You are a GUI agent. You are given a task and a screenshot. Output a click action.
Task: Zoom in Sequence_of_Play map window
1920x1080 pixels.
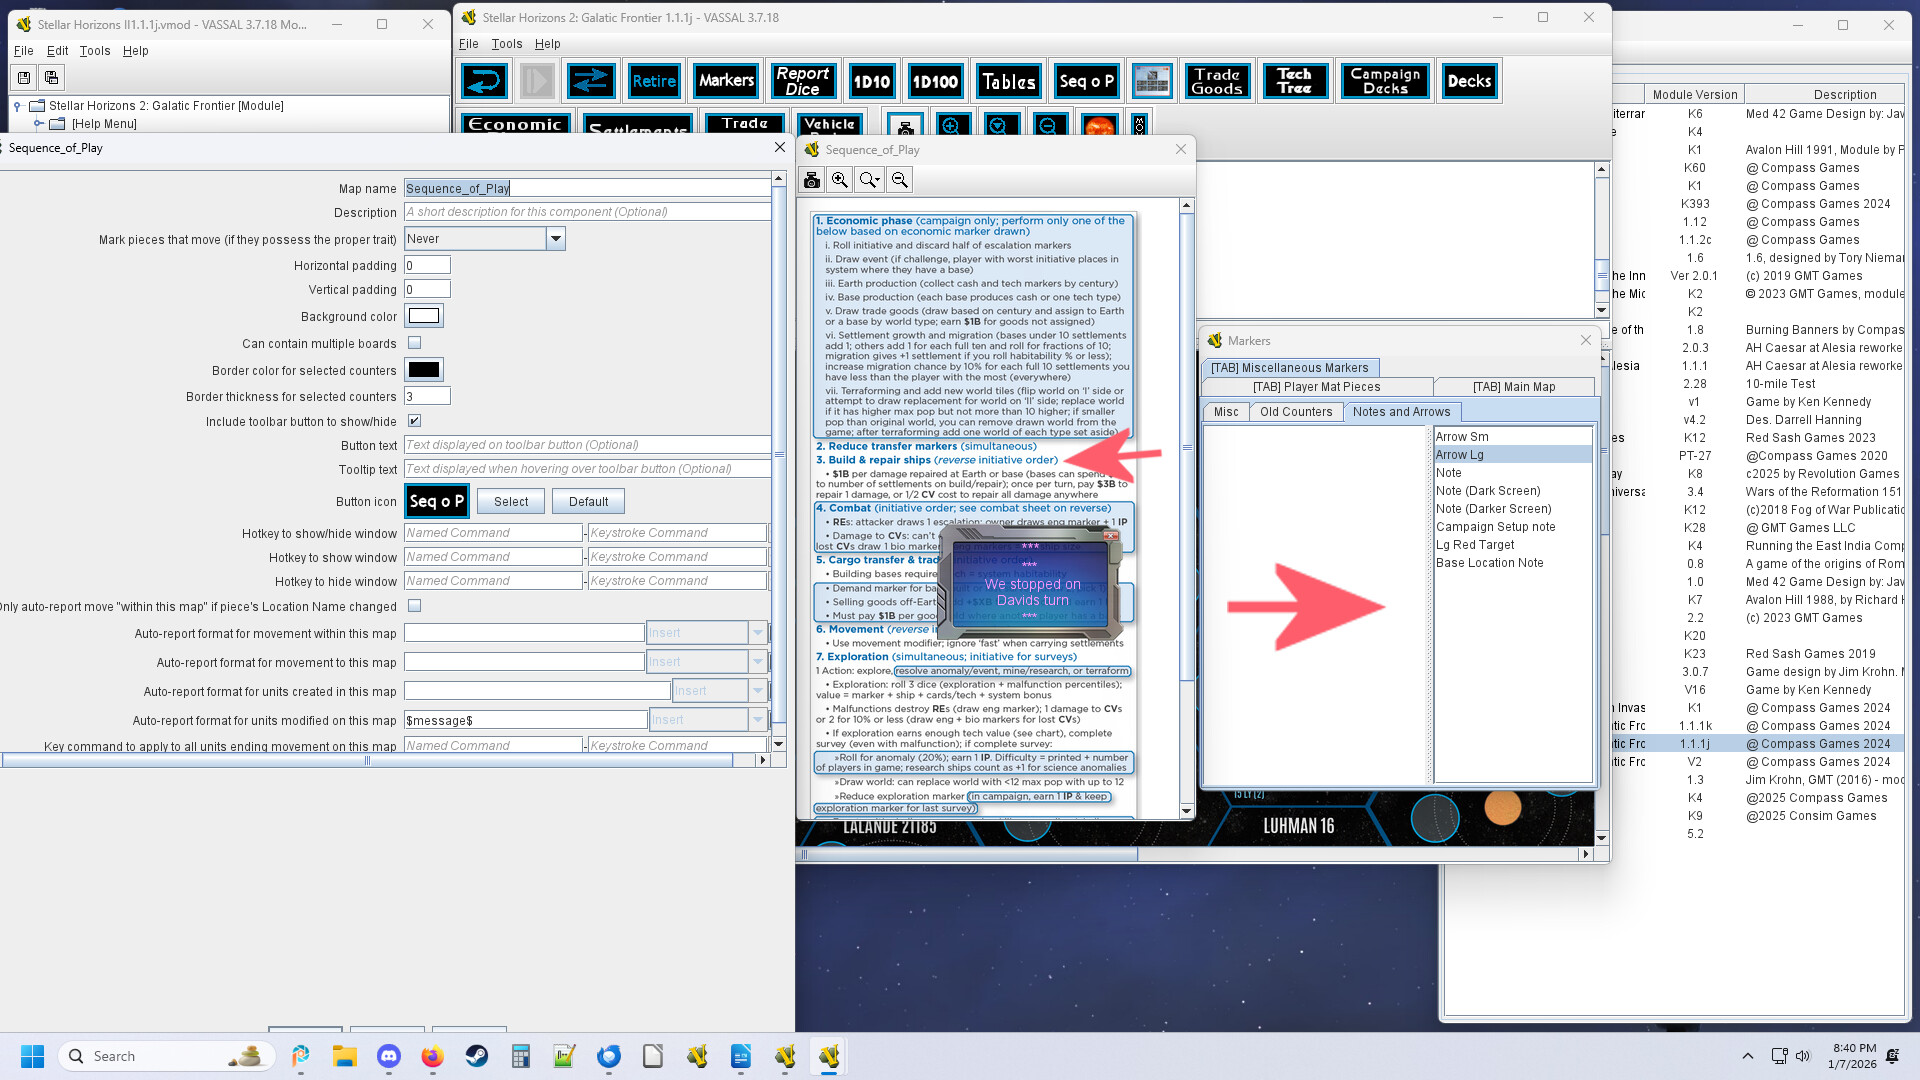840,180
